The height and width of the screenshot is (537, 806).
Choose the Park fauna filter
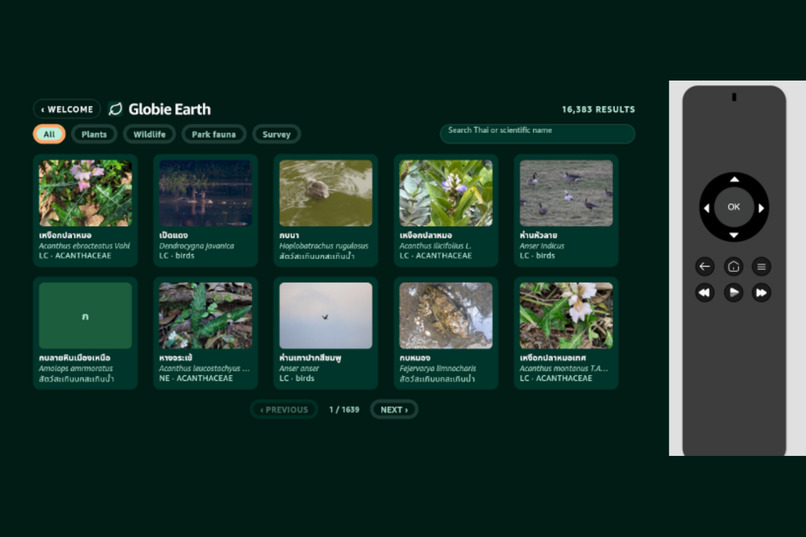[214, 134]
